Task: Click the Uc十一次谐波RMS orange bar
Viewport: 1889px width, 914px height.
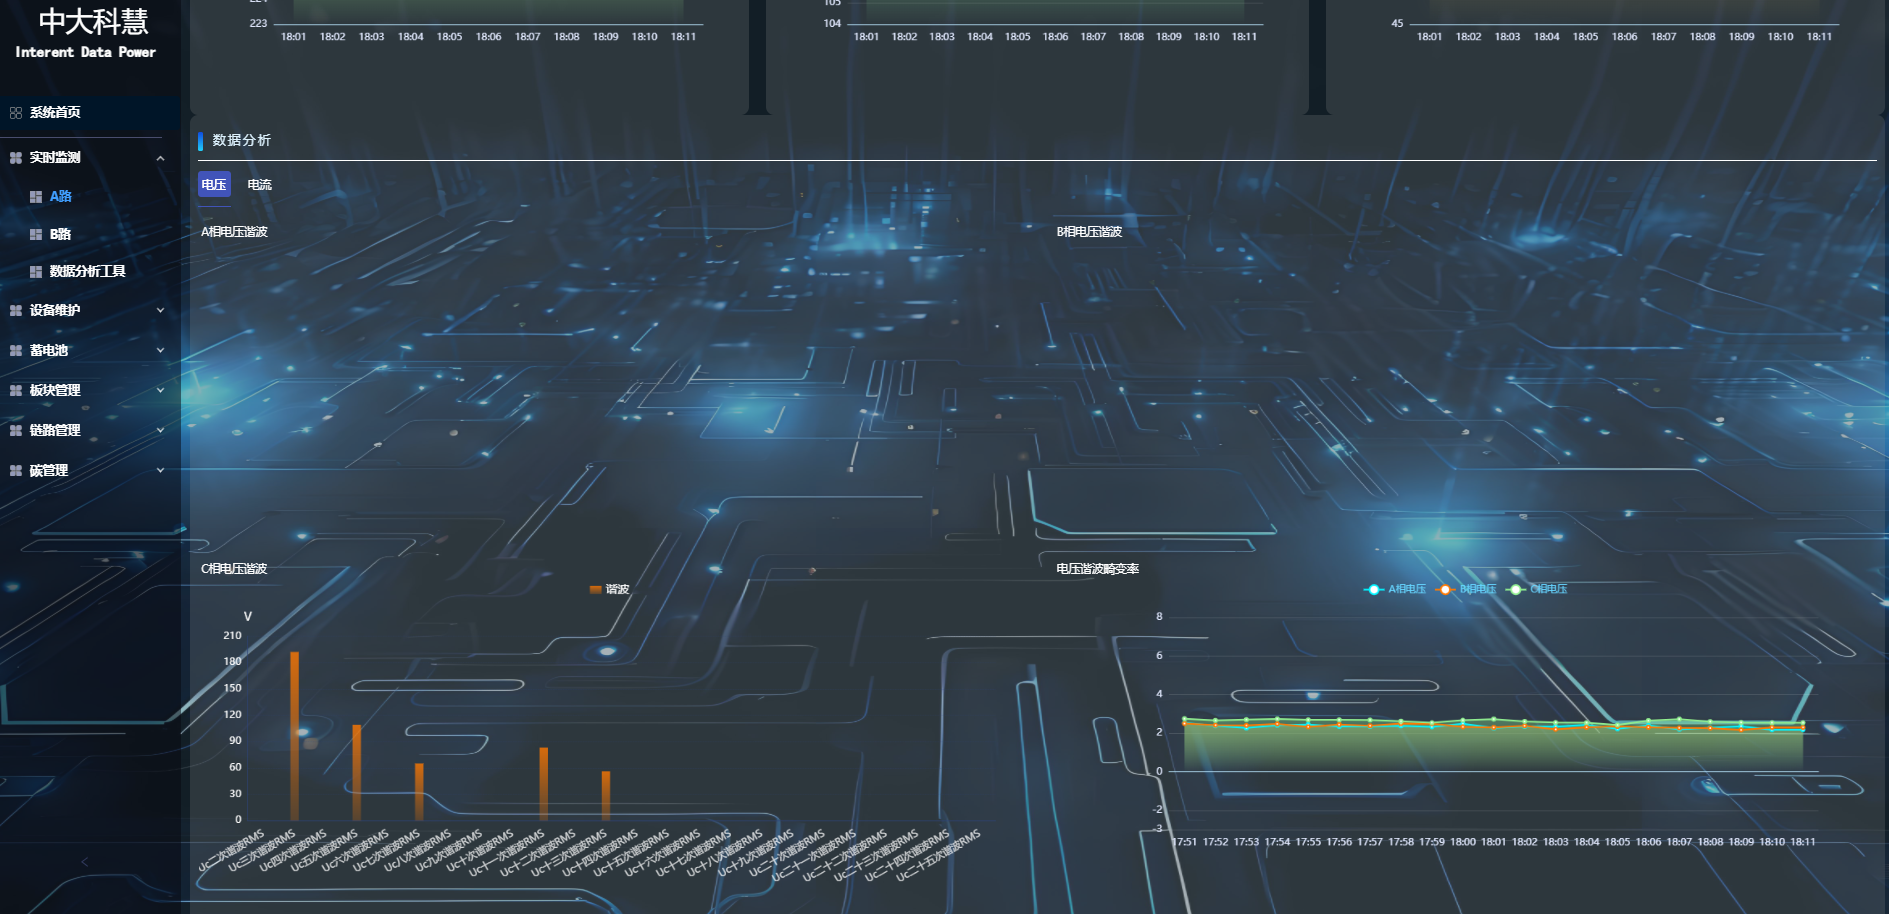Action: click(x=544, y=784)
